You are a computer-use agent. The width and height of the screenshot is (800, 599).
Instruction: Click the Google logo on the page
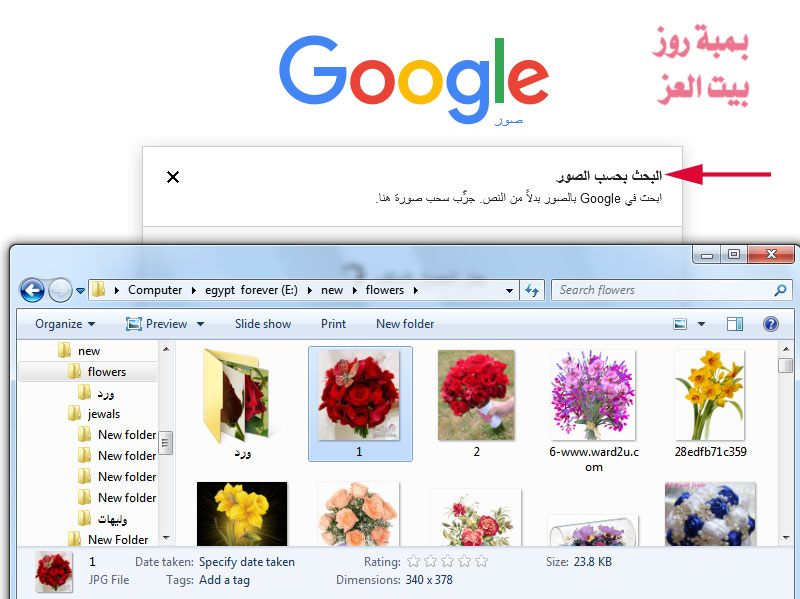pyautogui.click(x=414, y=79)
